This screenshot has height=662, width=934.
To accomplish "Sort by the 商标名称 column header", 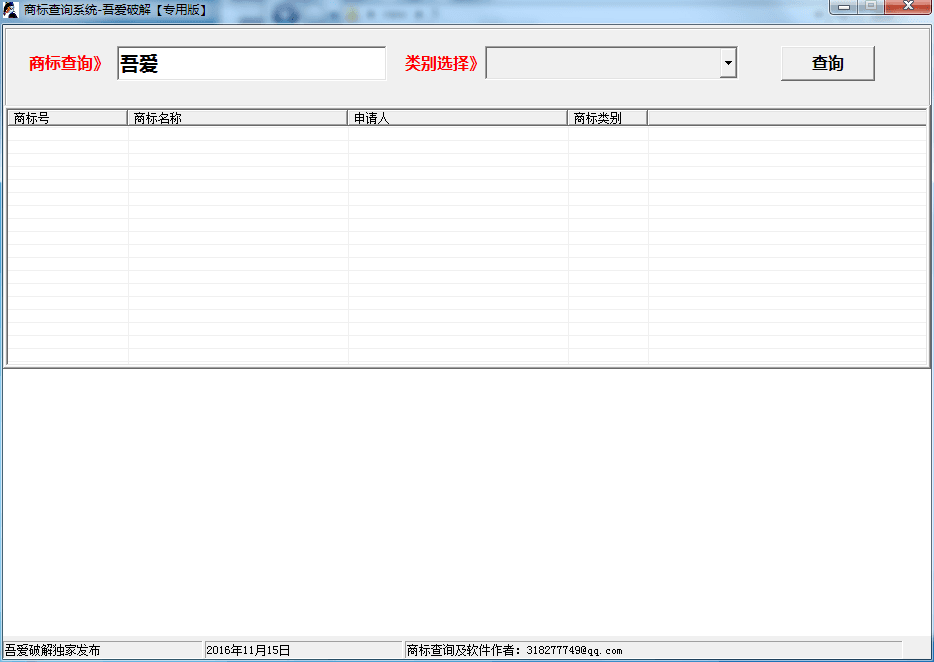I will coord(237,118).
